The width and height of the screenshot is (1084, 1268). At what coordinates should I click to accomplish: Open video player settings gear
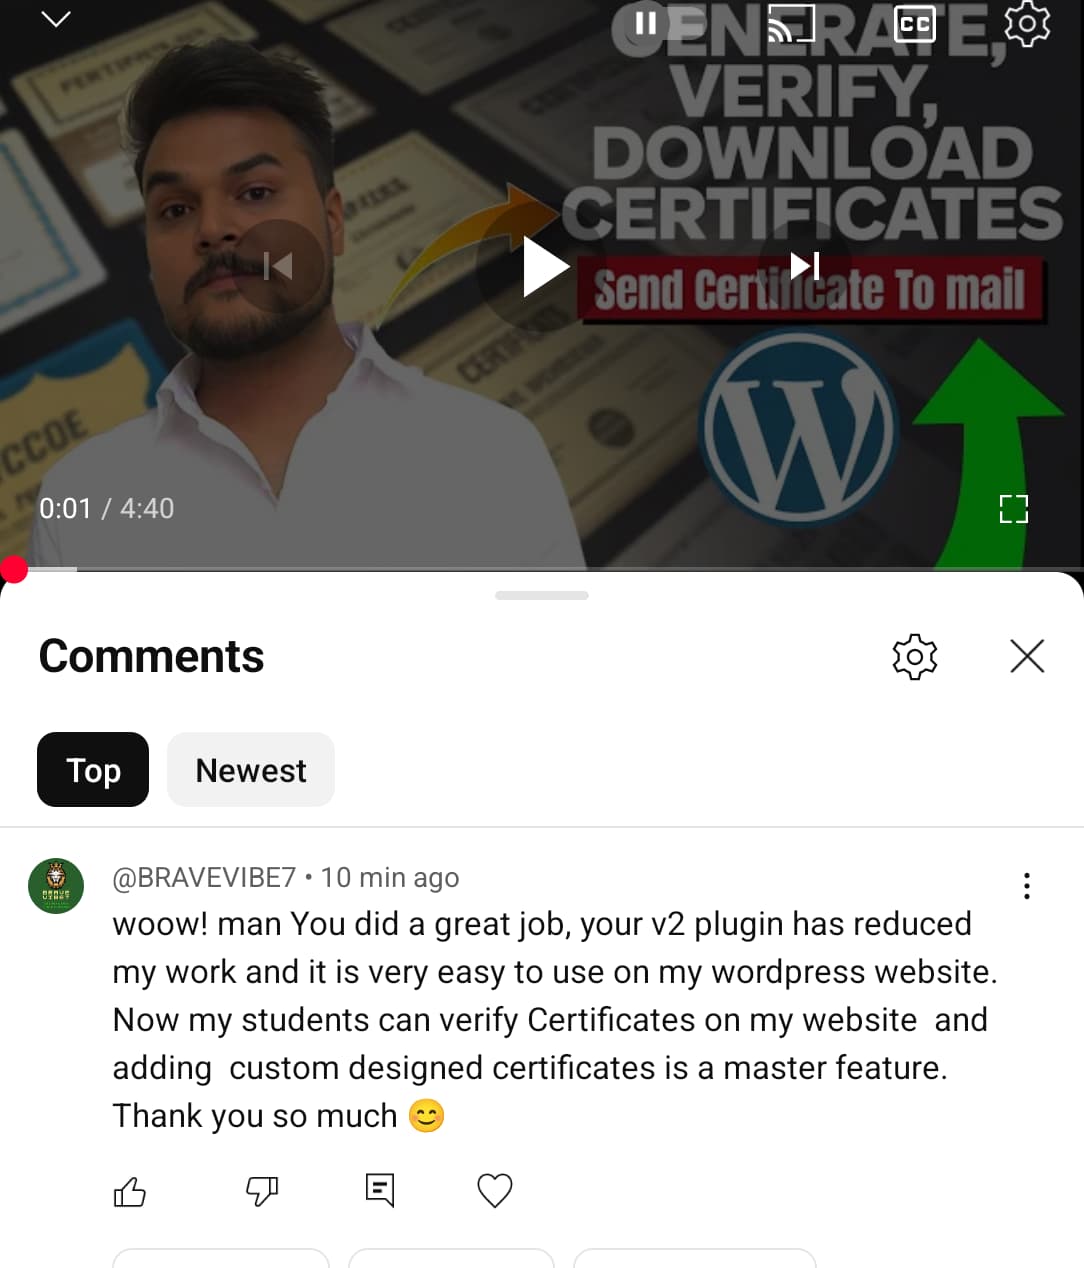point(1027,23)
